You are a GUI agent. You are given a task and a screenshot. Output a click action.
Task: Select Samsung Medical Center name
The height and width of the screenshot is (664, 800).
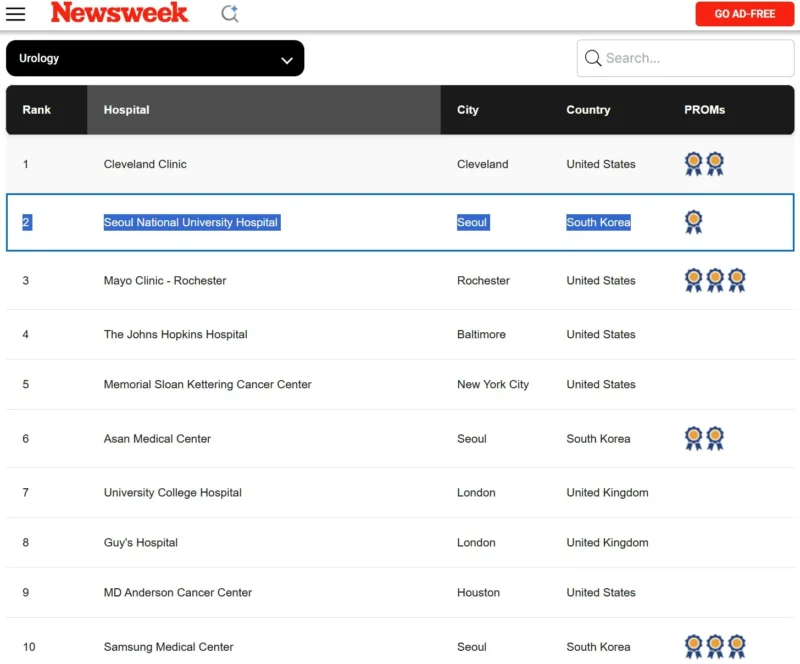[x=168, y=647]
